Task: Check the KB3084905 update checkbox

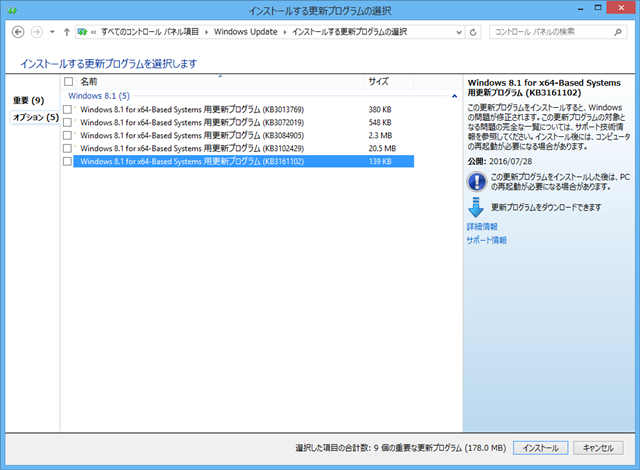Action: coord(67,135)
